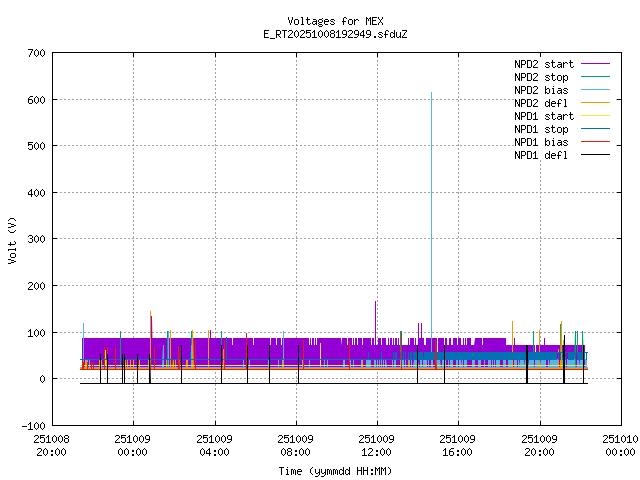
Task: Click the NPD2 bias legend text
Action: (x=541, y=89)
